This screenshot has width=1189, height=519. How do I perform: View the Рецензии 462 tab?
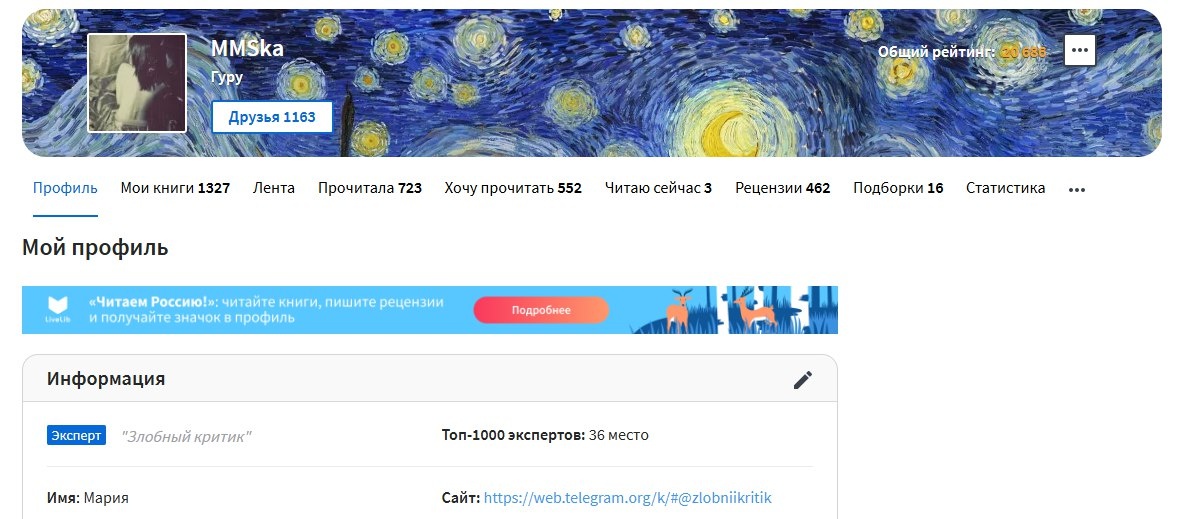(783, 188)
